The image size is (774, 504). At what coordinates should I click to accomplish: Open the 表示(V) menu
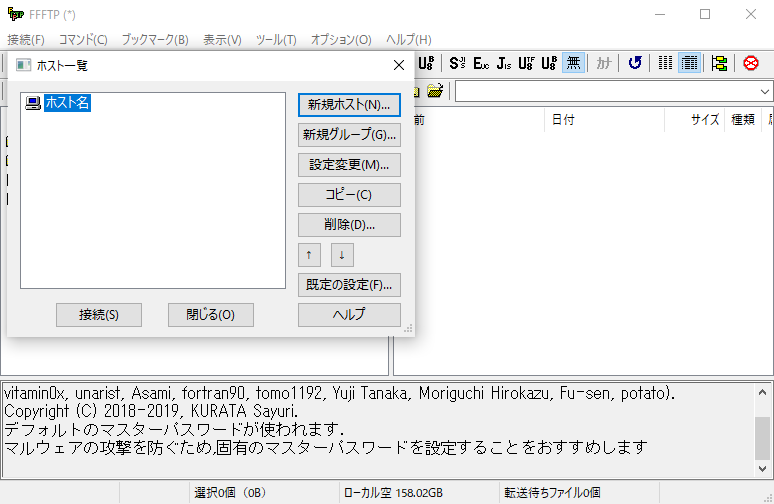[x=222, y=39]
